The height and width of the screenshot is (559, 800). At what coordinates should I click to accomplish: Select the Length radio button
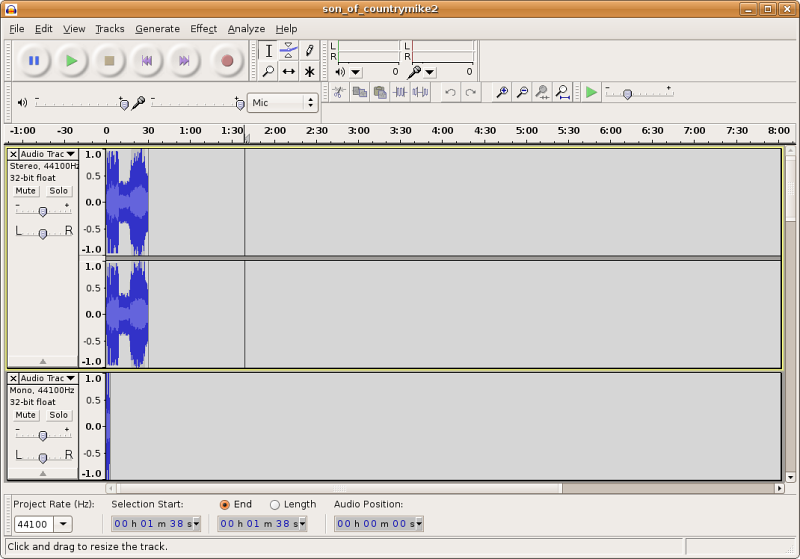274,505
